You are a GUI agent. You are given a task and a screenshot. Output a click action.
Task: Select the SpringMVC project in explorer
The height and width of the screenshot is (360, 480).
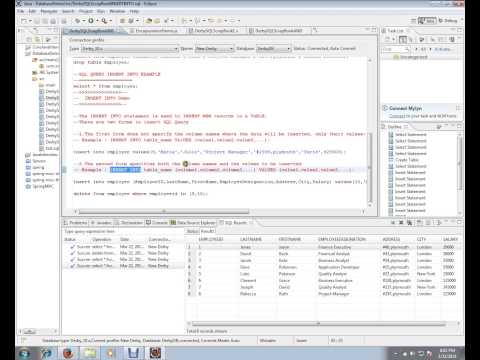point(43,186)
